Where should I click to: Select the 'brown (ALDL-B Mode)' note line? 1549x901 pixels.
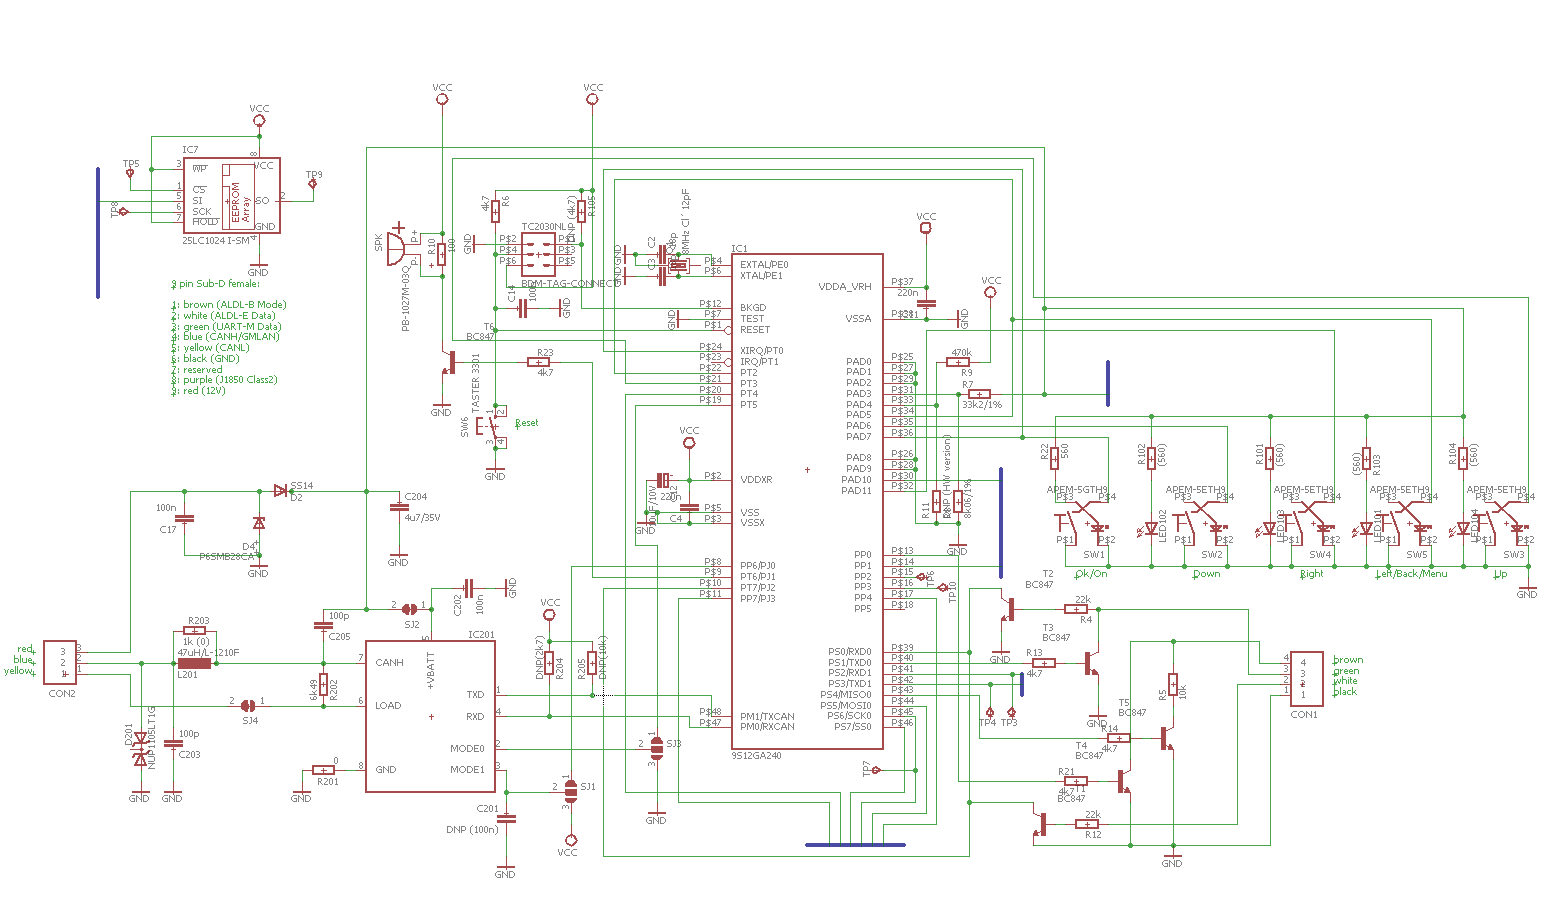point(229,305)
